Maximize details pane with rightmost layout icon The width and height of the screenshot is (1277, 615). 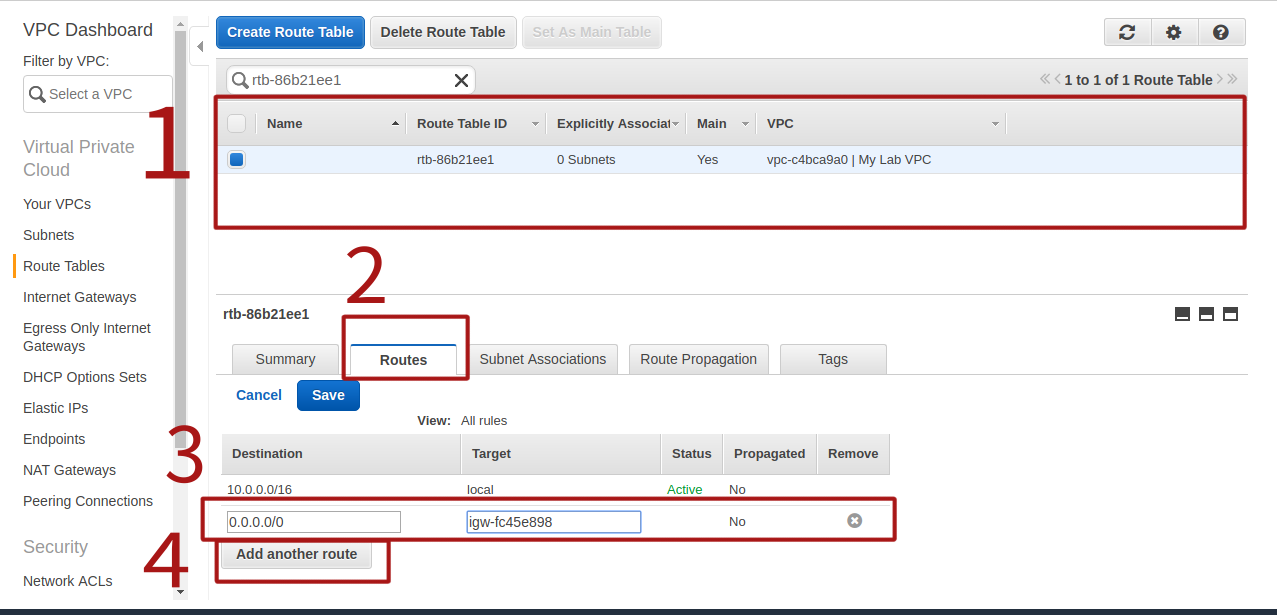click(1230, 314)
